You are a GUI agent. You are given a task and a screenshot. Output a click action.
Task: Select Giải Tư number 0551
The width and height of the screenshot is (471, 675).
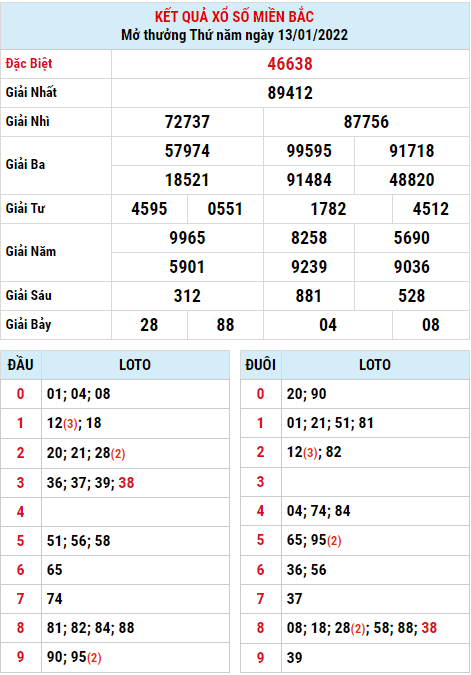(225, 209)
